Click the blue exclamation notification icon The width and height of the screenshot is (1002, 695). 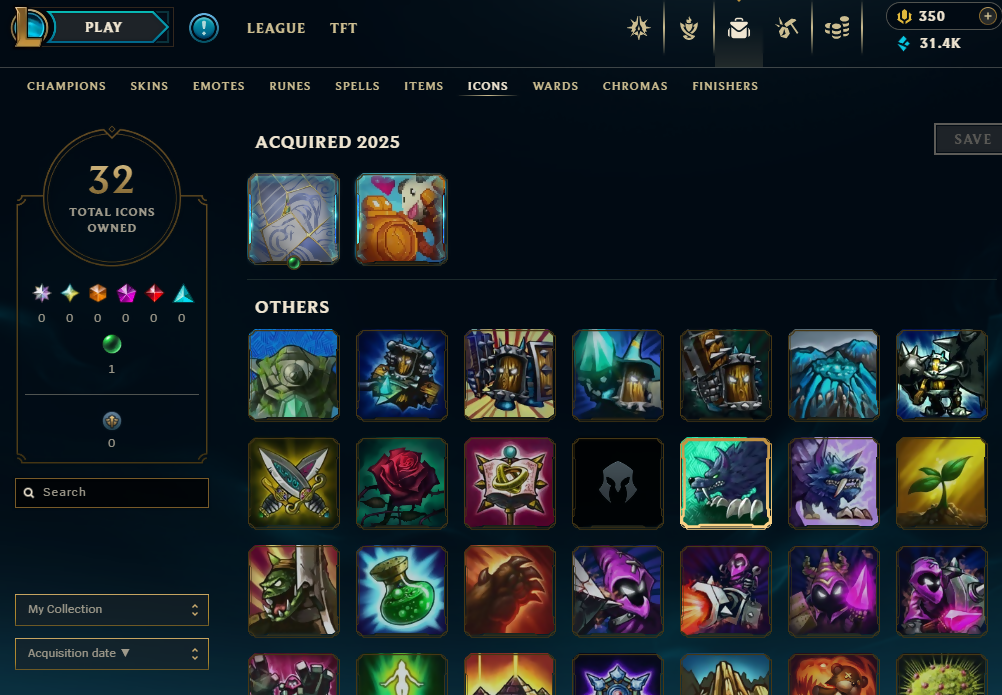point(204,27)
